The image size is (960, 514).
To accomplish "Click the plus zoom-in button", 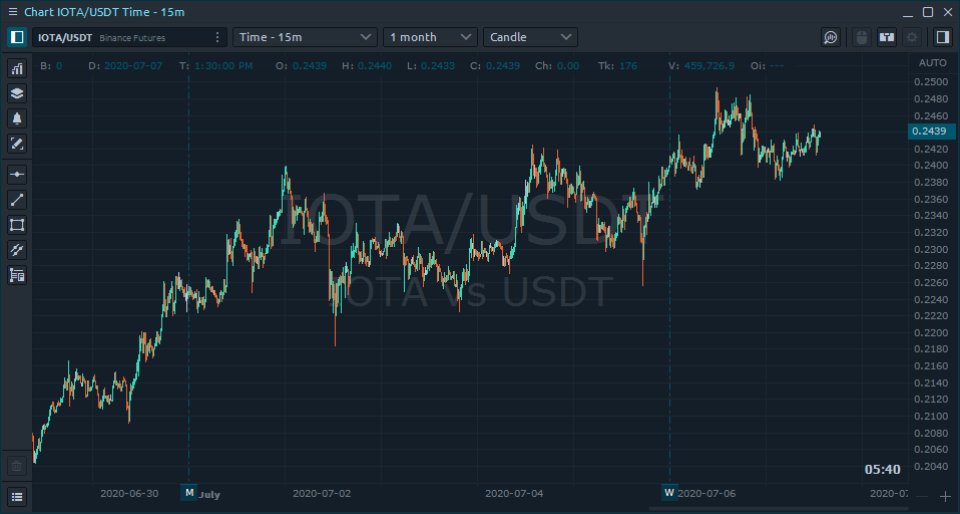I will [945, 496].
